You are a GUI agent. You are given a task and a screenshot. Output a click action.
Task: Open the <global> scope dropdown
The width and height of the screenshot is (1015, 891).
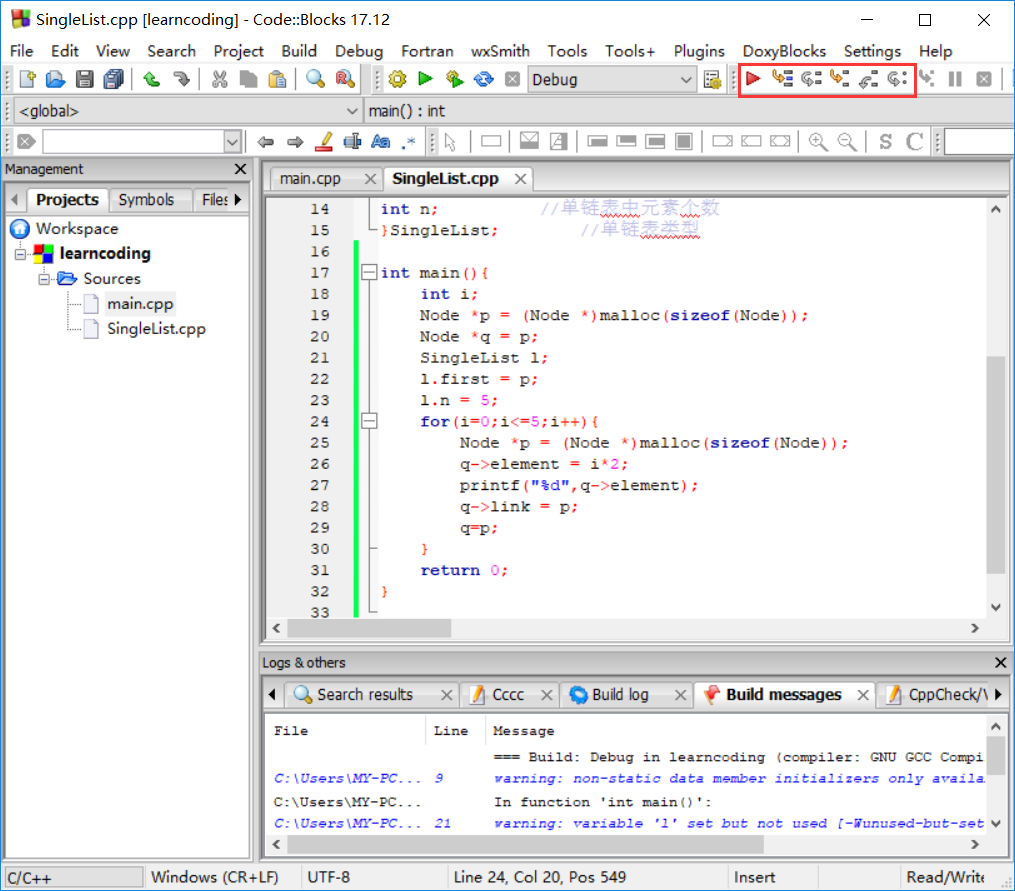(x=187, y=111)
